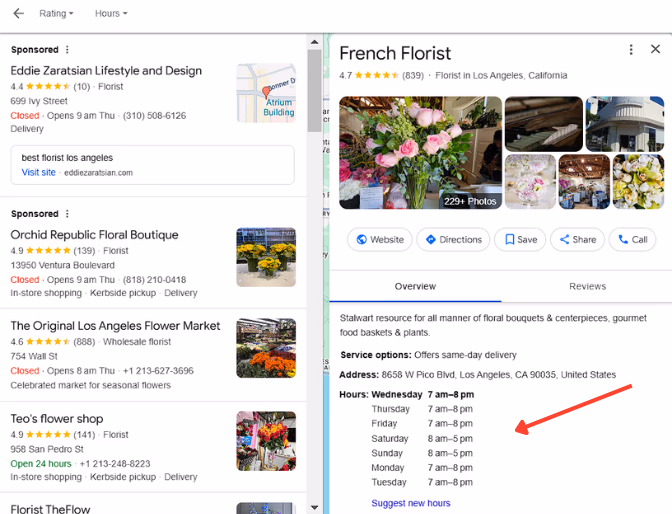Open Teo's flower shop listing
This screenshot has height=514, width=672.
[57, 419]
